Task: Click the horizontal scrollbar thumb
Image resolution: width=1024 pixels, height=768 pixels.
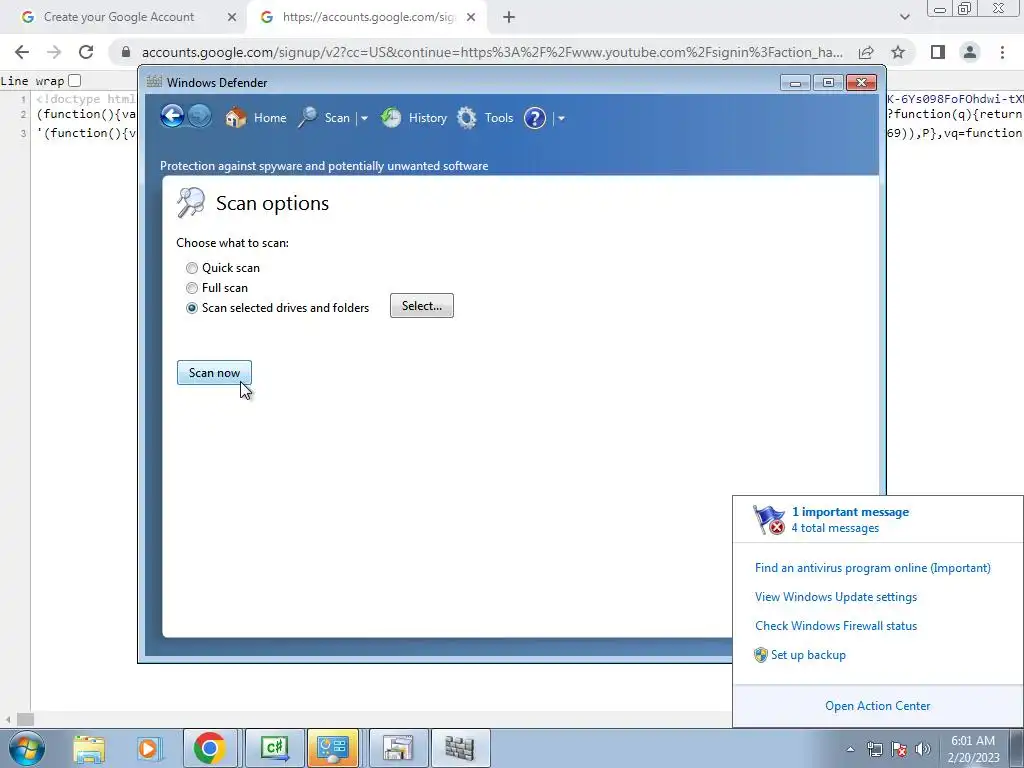Action: click(25, 720)
